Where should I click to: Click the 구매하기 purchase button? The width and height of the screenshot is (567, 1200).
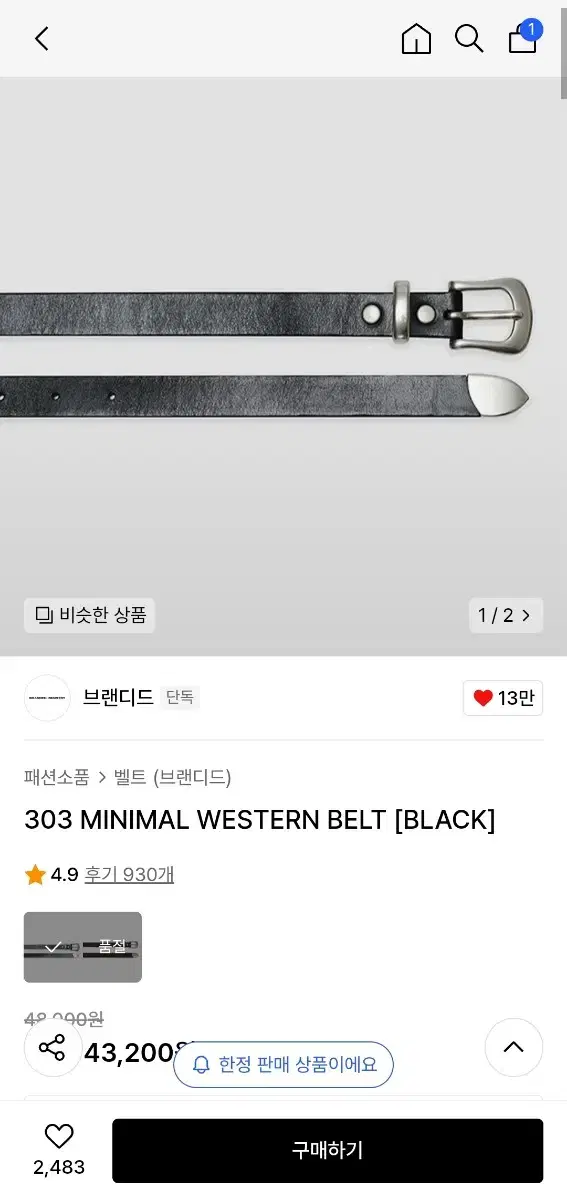click(327, 1150)
